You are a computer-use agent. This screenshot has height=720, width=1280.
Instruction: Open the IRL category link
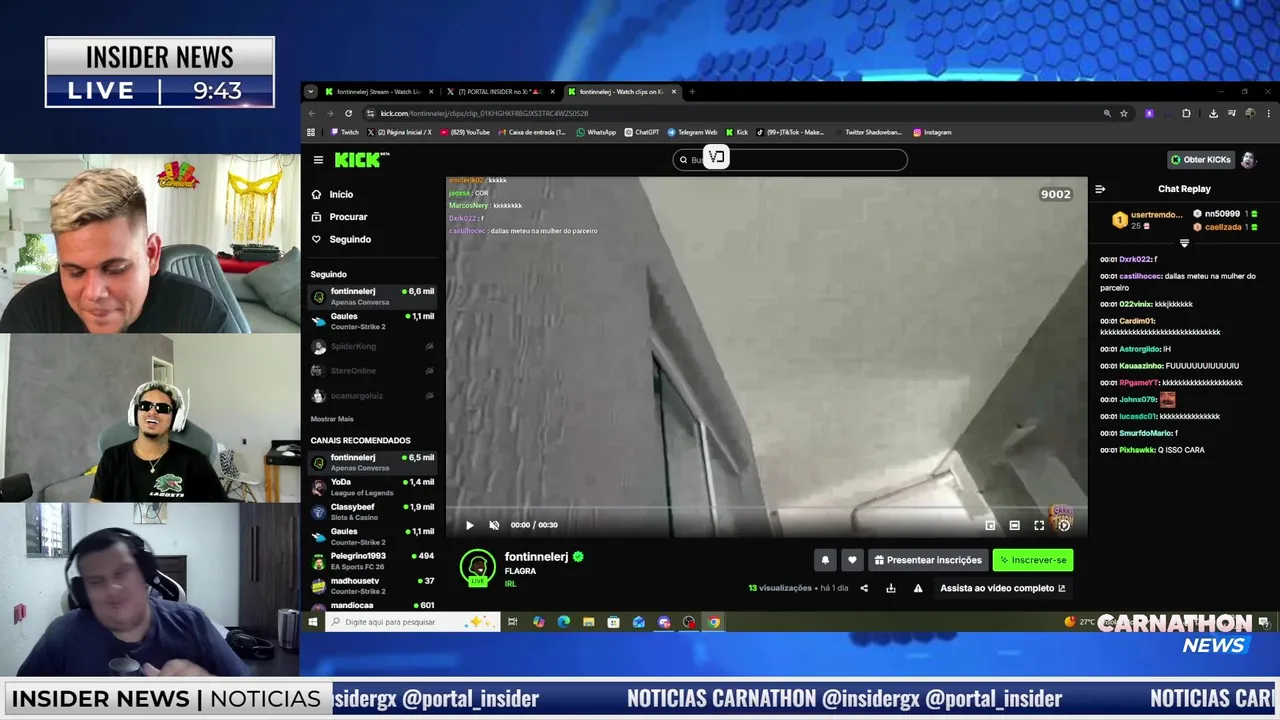[x=510, y=583]
